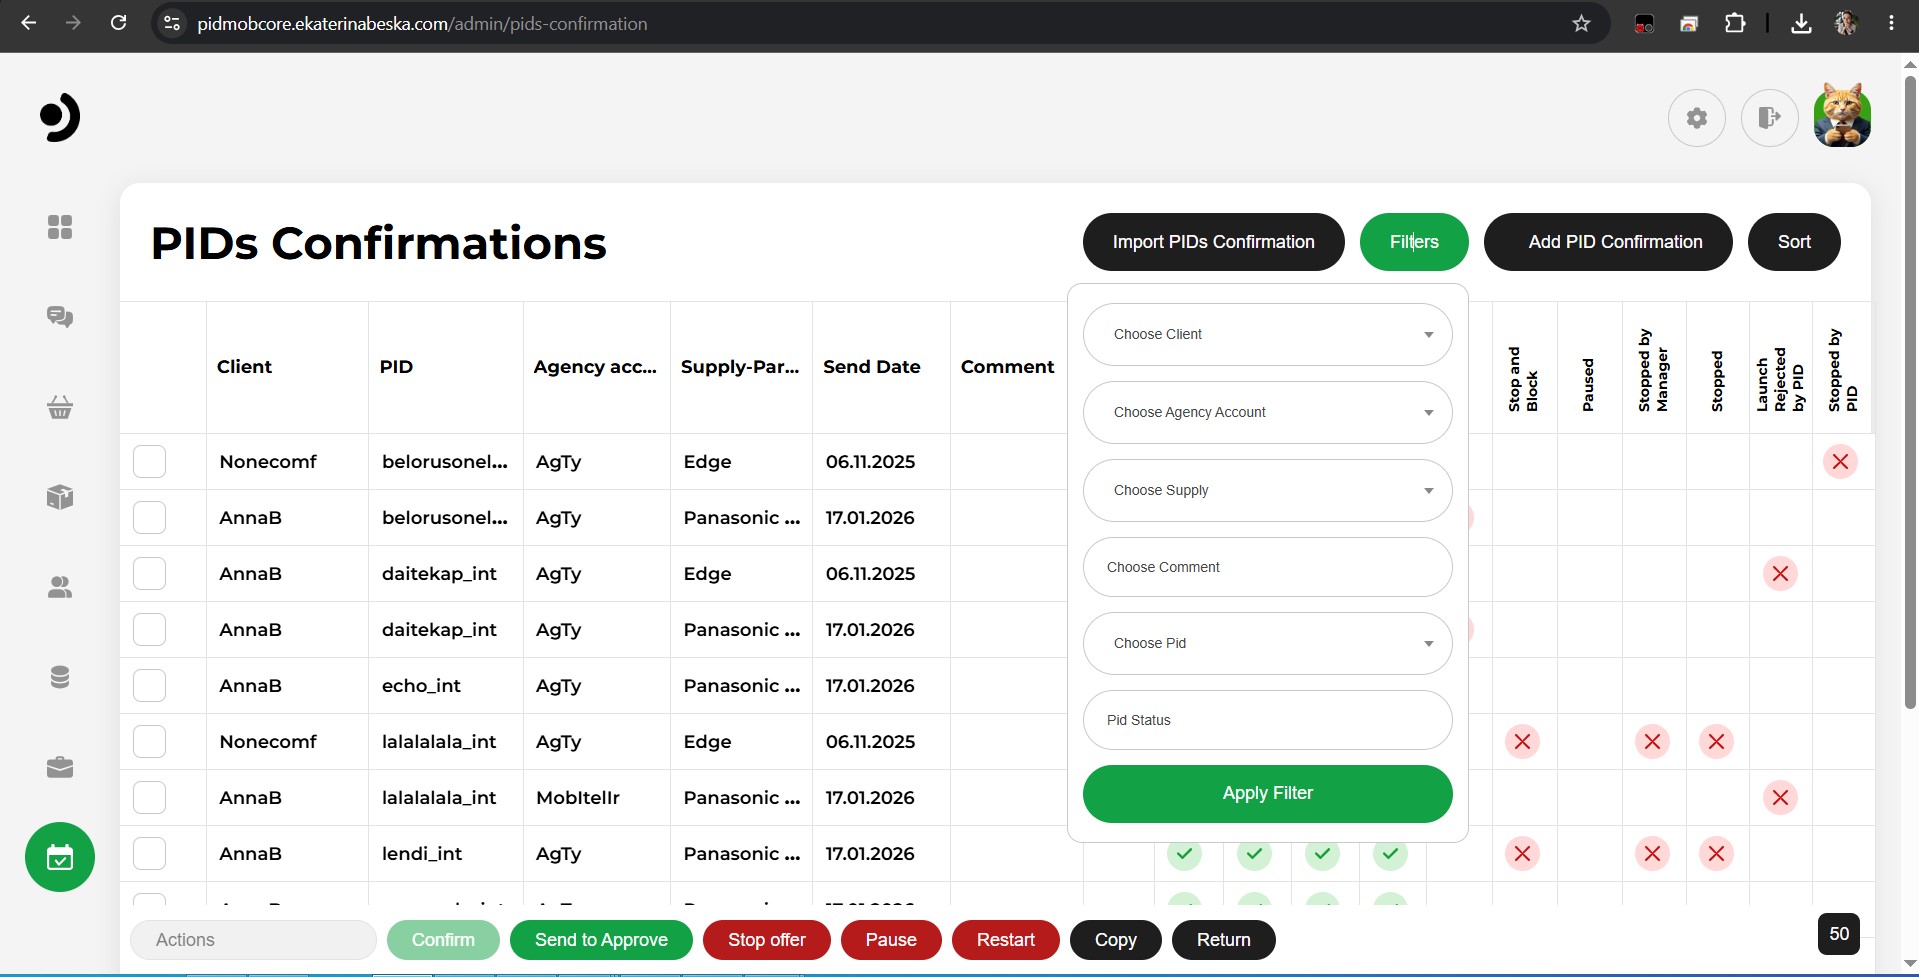The width and height of the screenshot is (1919, 977).
Task: Click Stop and Block red X in lendi_int row
Action: 1522,854
